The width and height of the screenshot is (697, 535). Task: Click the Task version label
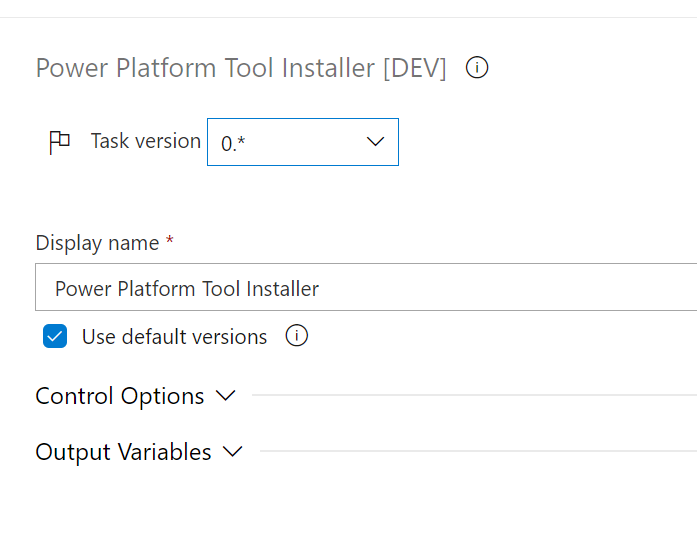(145, 141)
